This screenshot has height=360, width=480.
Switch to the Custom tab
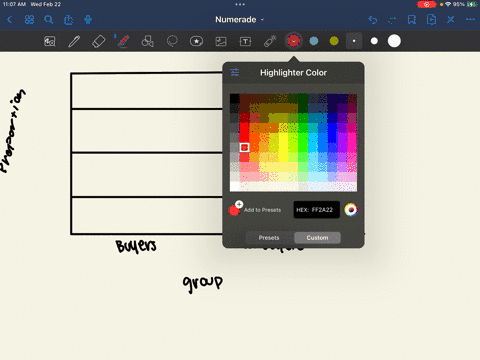[317, 238]
